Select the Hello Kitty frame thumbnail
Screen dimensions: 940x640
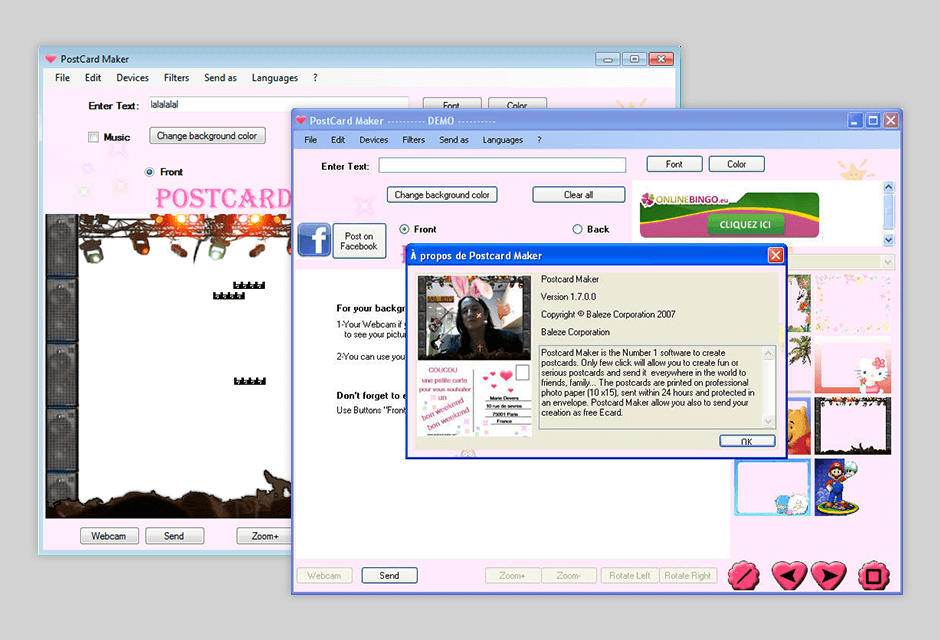(852, 364)
